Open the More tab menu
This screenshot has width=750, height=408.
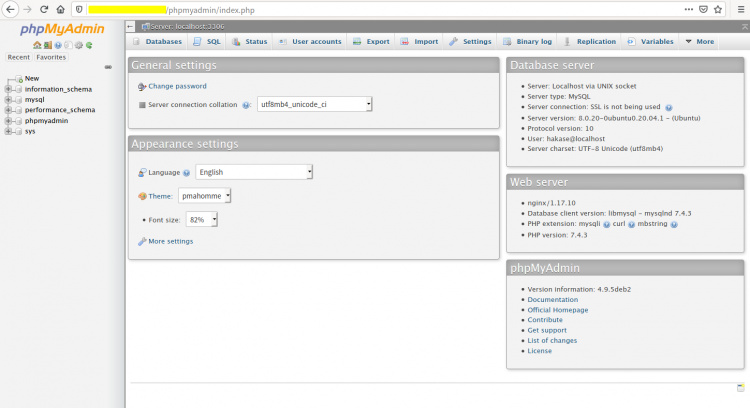(x=700, y=42)
